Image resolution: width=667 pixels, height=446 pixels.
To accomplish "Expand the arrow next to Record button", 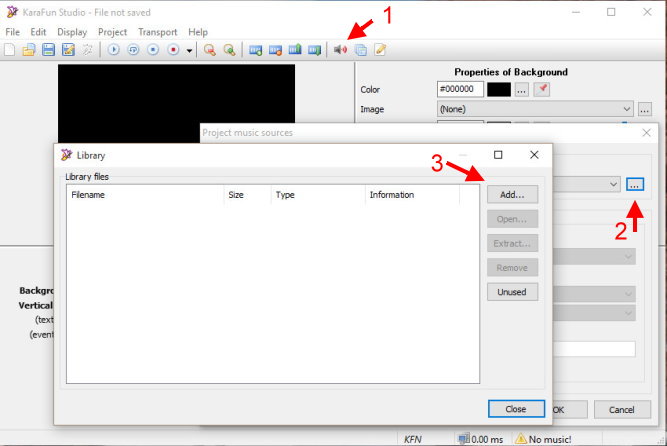I will point(189,50).
